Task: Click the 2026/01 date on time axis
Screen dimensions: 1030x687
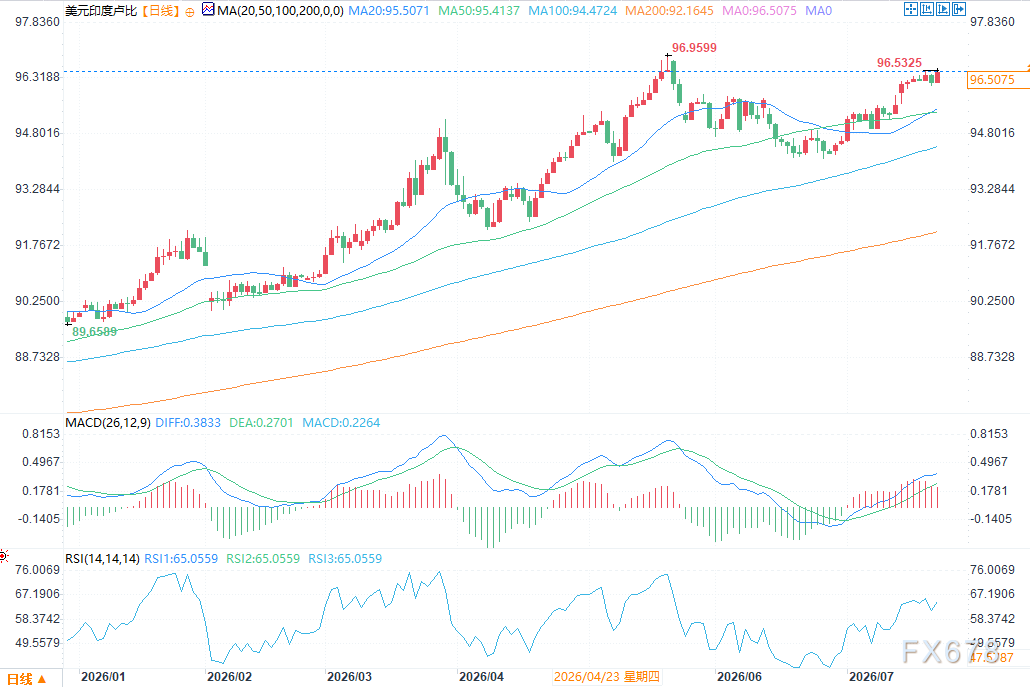Action: [102, 676]
